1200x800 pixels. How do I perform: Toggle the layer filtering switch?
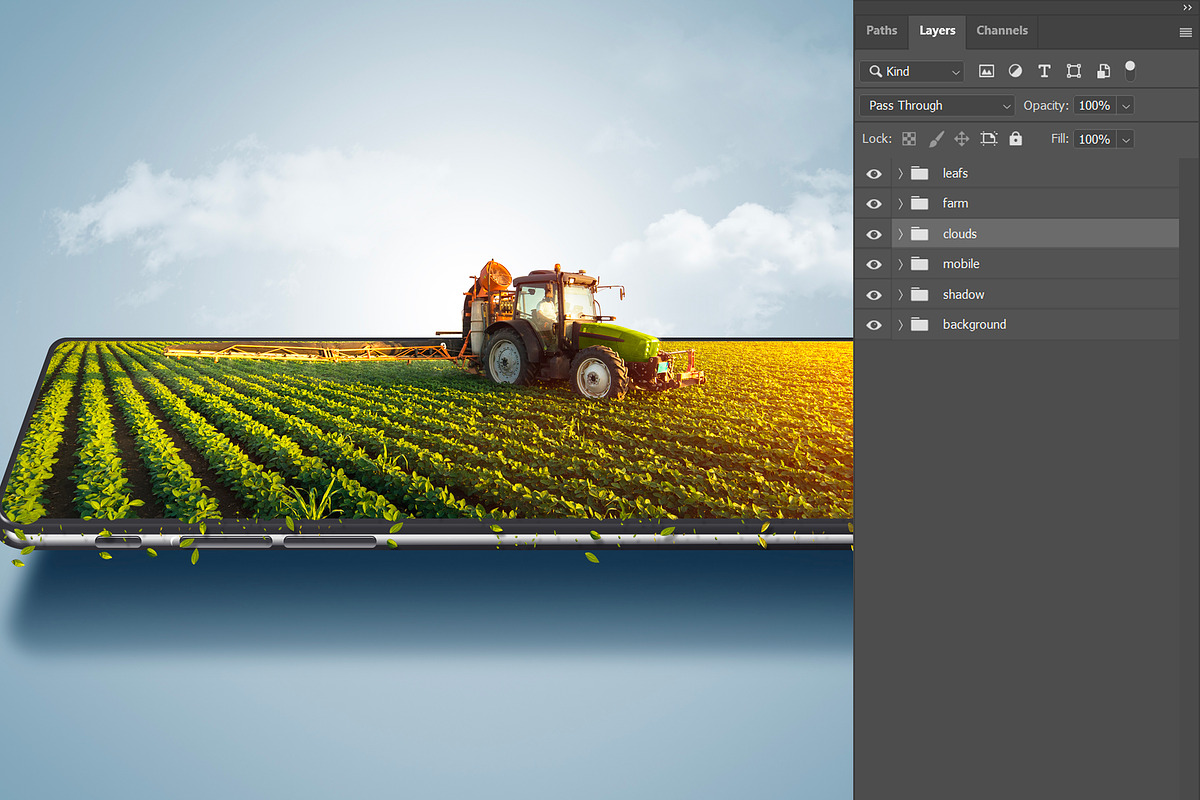tap(1130, 70)
